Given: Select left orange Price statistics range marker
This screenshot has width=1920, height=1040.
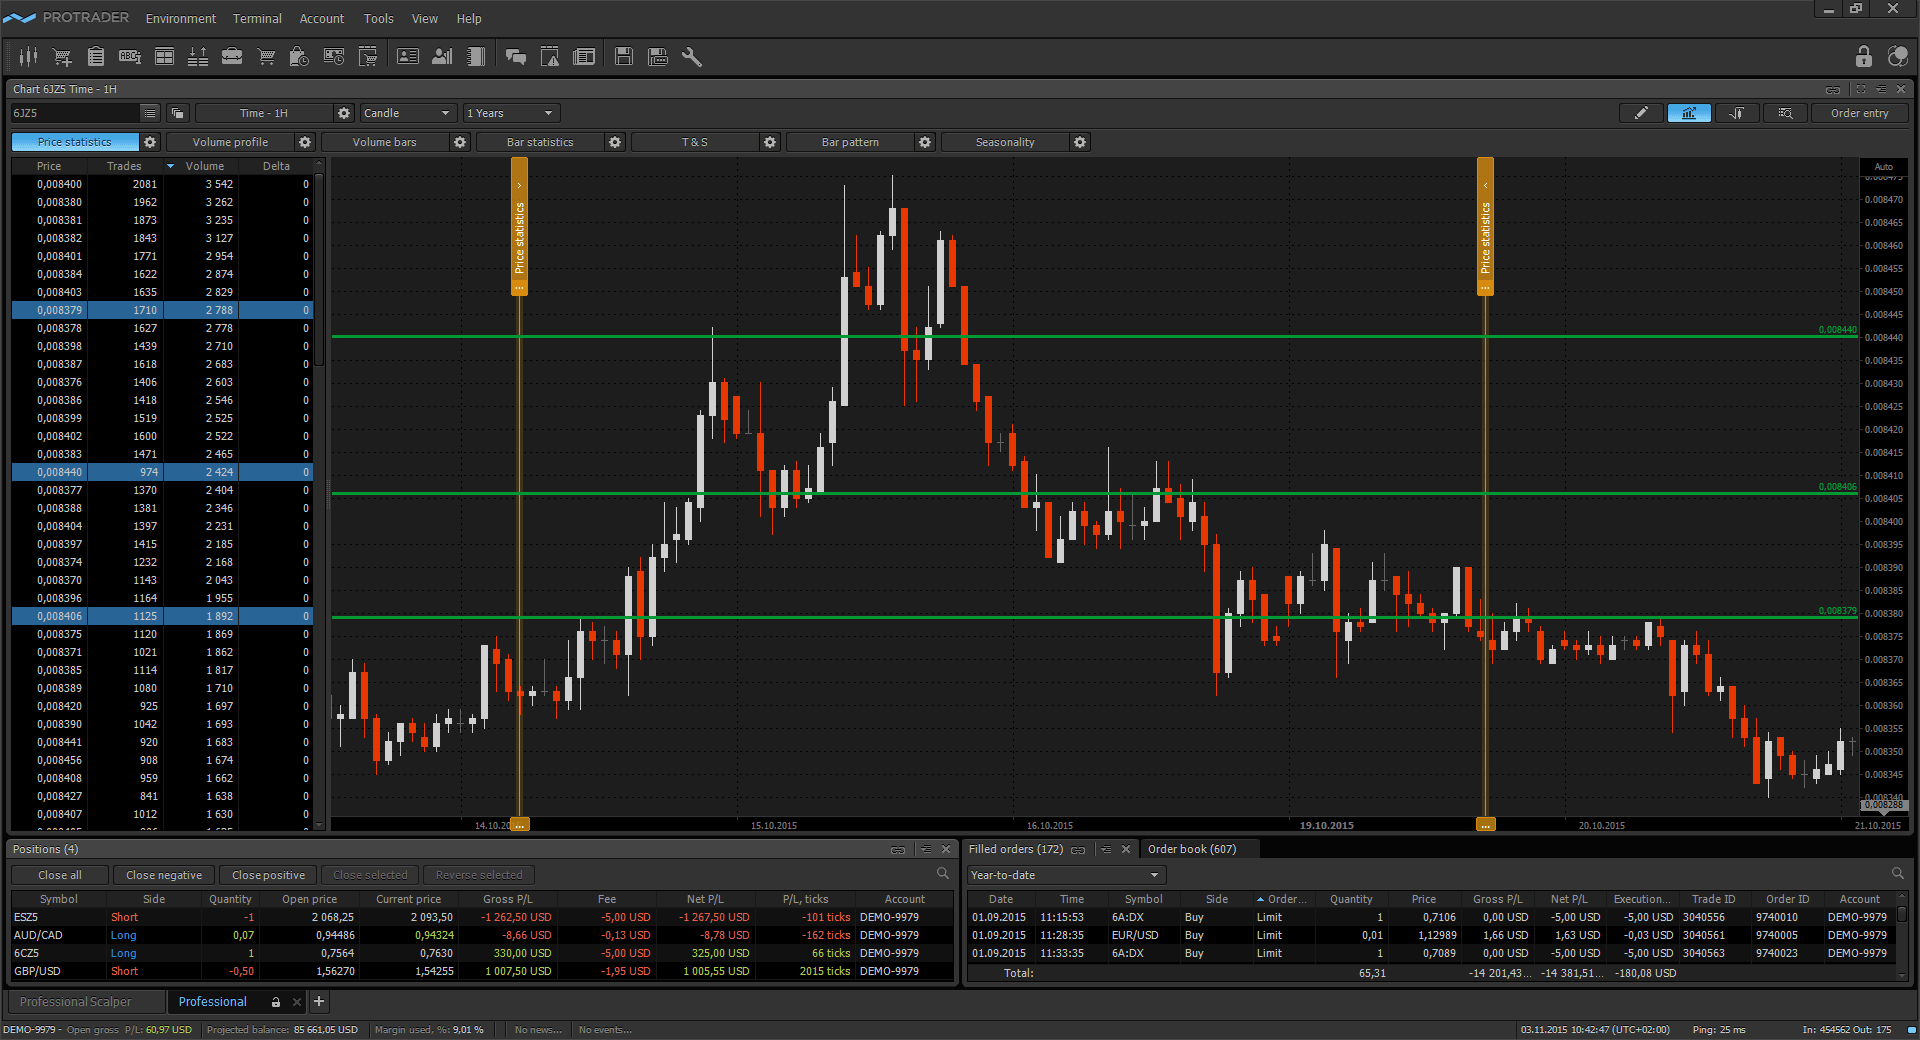Looking at the screenshot, I should (519, 226).
